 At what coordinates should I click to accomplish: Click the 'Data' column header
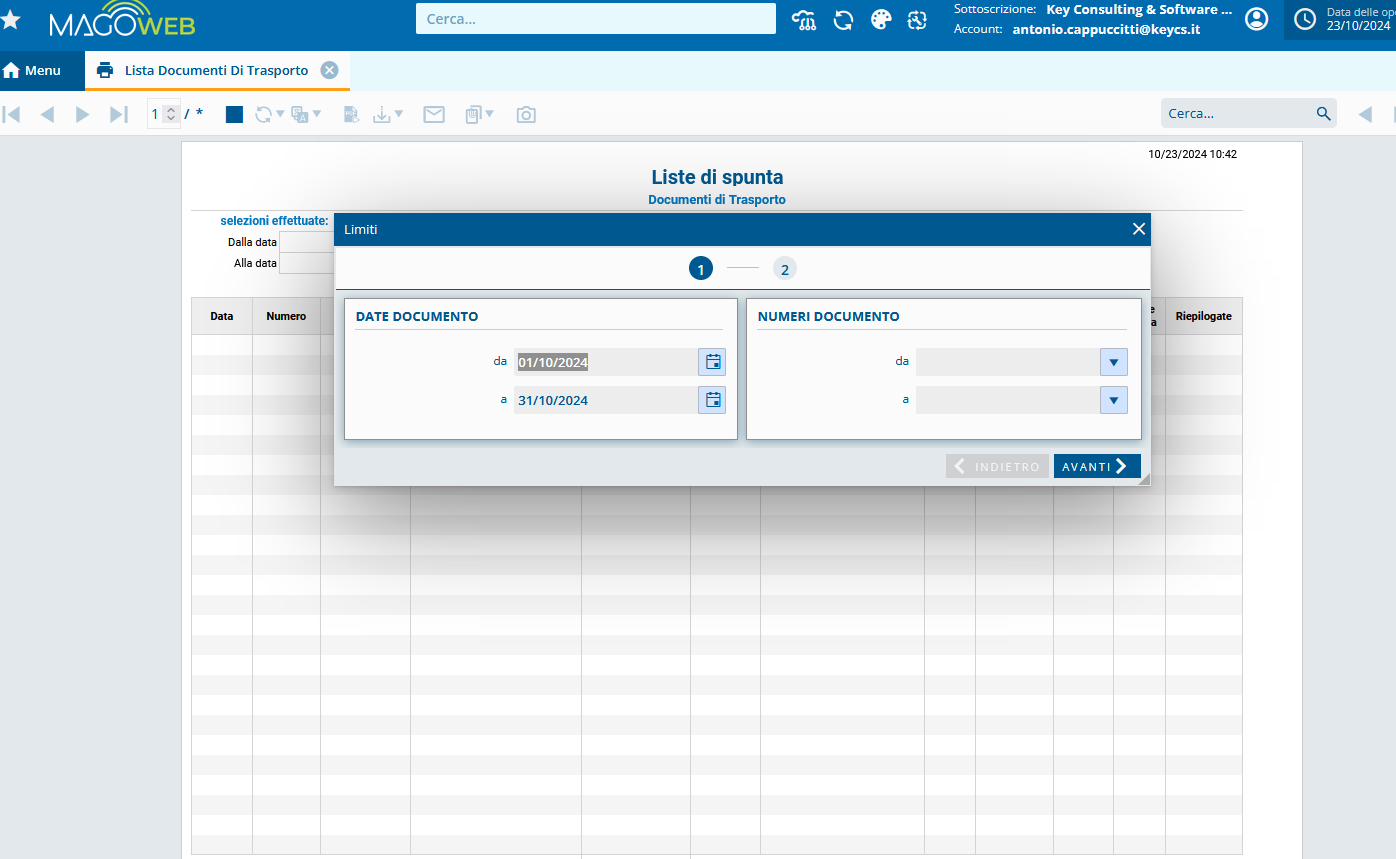222,316
